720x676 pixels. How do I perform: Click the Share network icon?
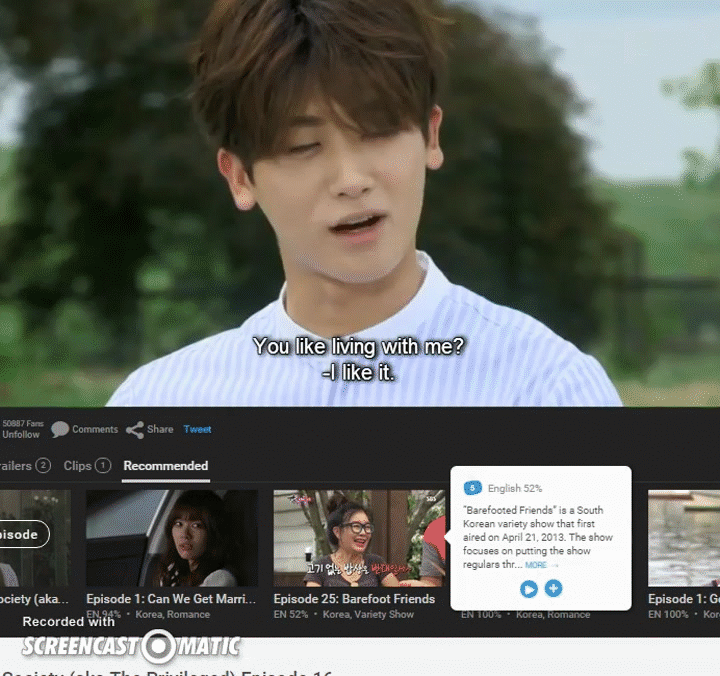135,430
